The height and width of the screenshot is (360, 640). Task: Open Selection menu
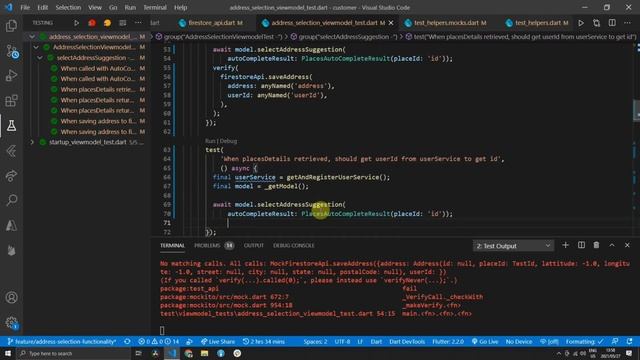68,7
